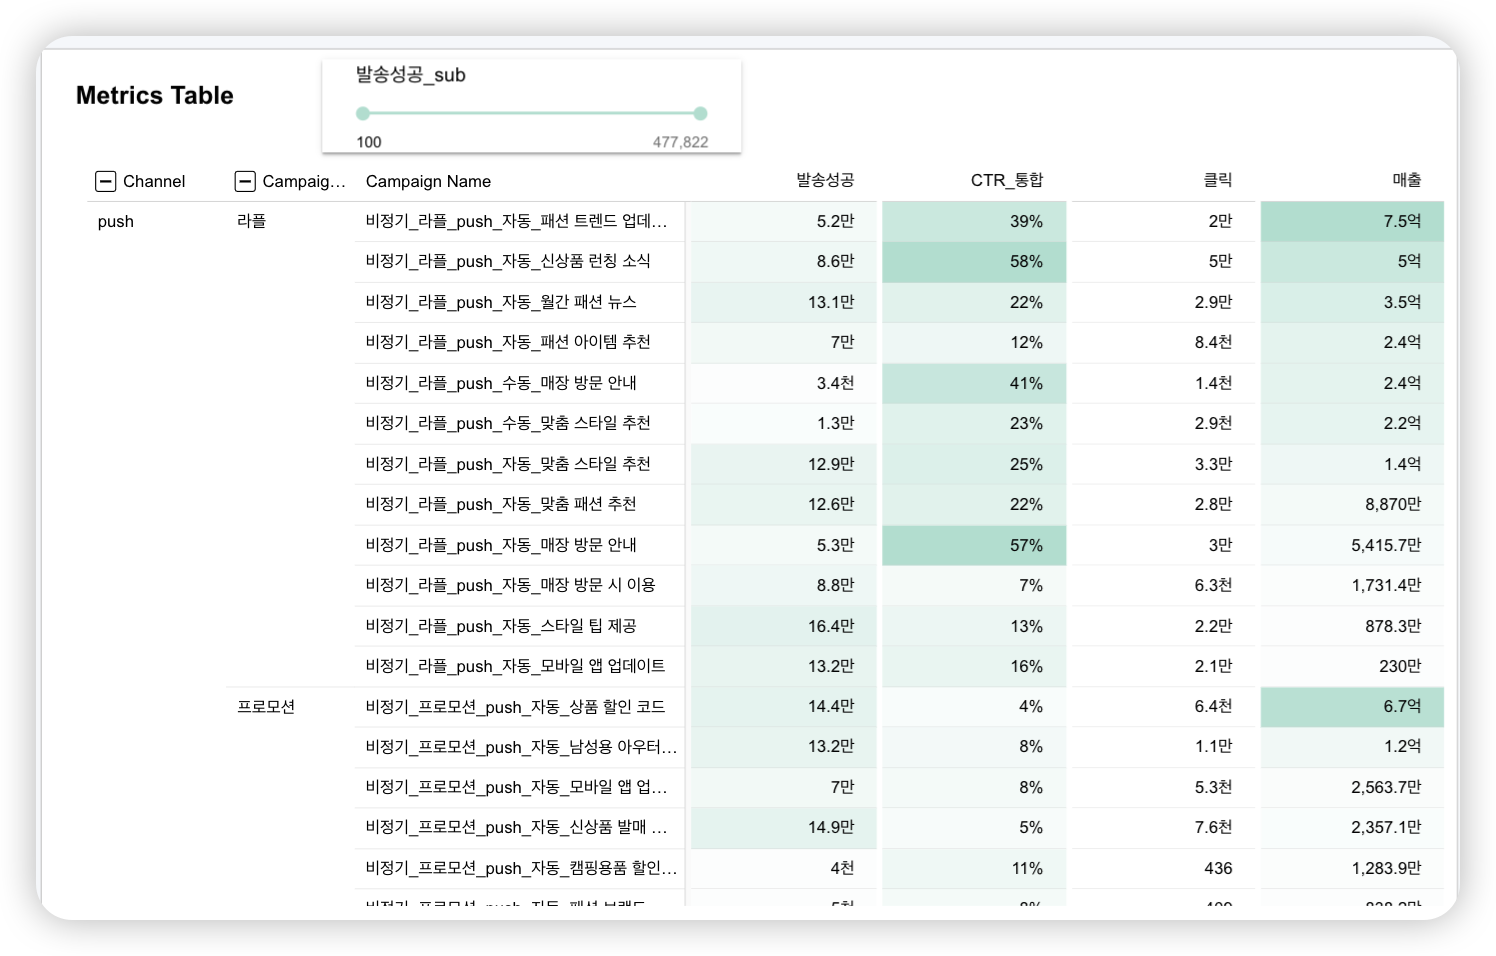Grab the left handle of 발송성공_sub slider
This screenshot has height=956, width=1496.
click(x=363, y=114)
